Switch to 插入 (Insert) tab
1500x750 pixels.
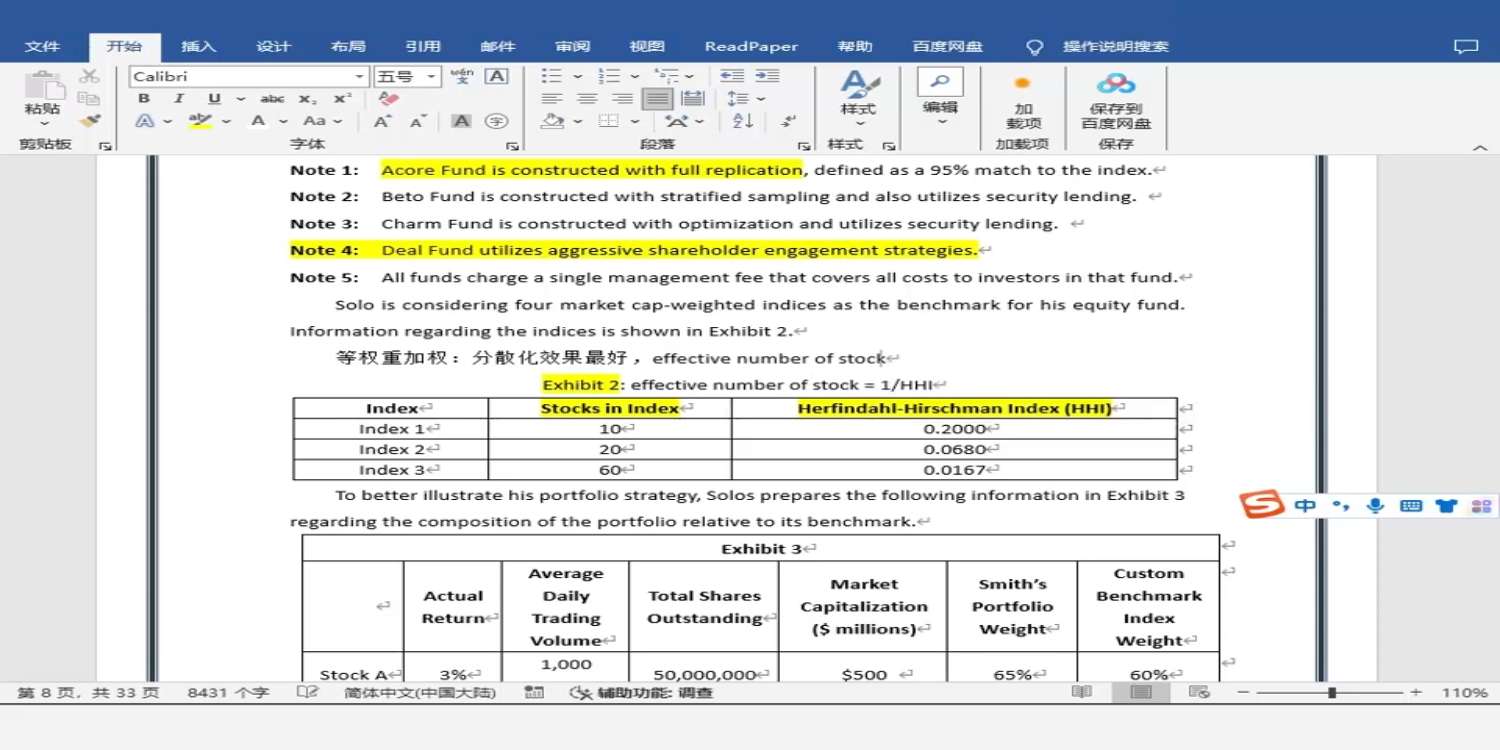(198, 47)
